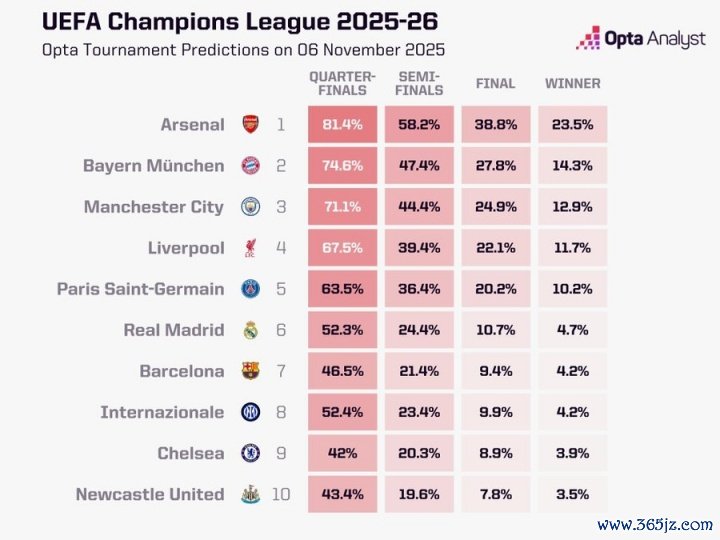Select the Semi-Finals column header
Screen dimensions: 720x540
[x=420, y=83]
